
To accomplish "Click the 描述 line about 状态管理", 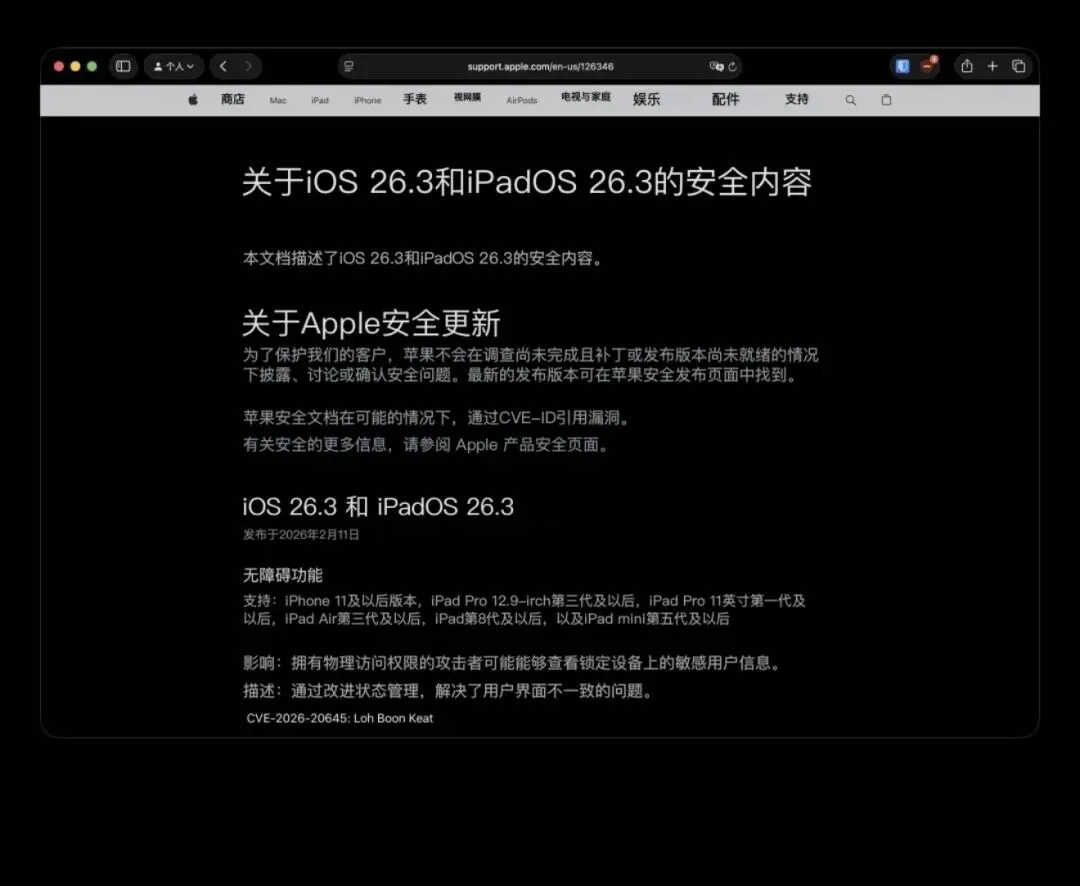I will pyautogui.click(x=448, y=691).
